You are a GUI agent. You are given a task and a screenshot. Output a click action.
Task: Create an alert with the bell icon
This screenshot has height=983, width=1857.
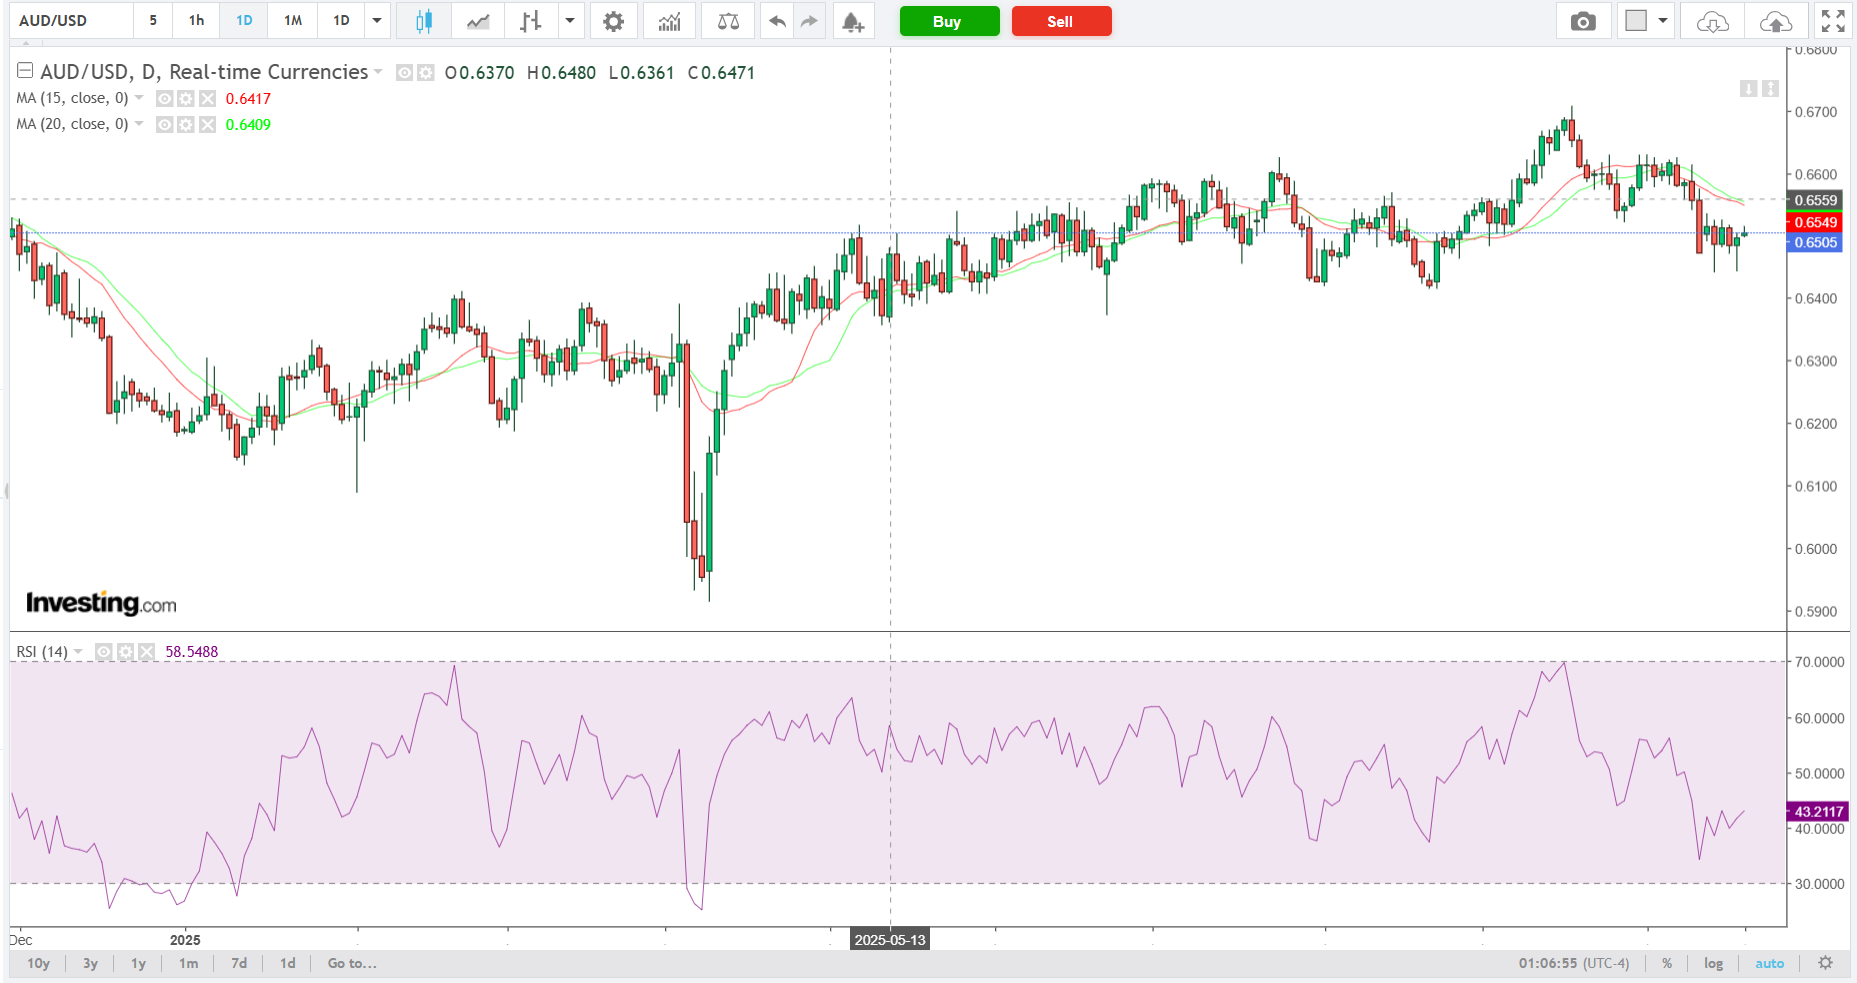click(x=852, y=21)
